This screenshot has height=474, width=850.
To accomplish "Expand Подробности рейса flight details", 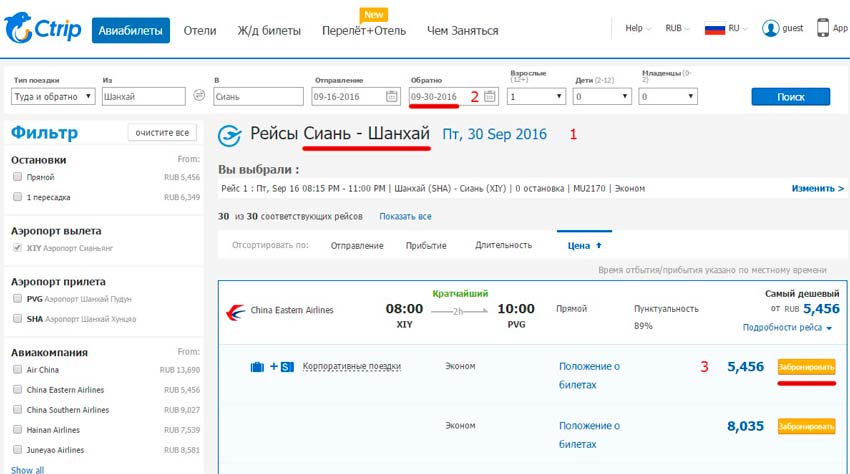I will pos(787,327).
